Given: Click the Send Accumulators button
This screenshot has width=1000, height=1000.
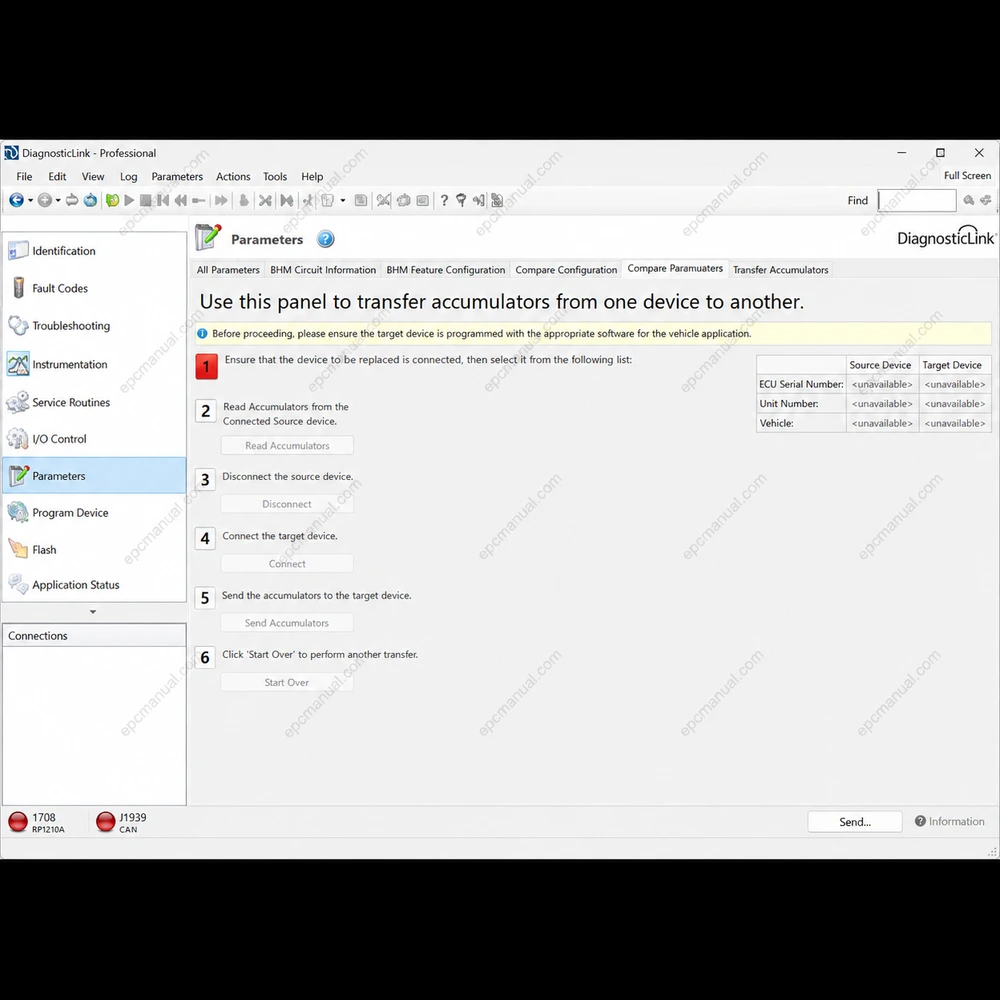Looking at the screenshot, I should click(x=287, y=622).
